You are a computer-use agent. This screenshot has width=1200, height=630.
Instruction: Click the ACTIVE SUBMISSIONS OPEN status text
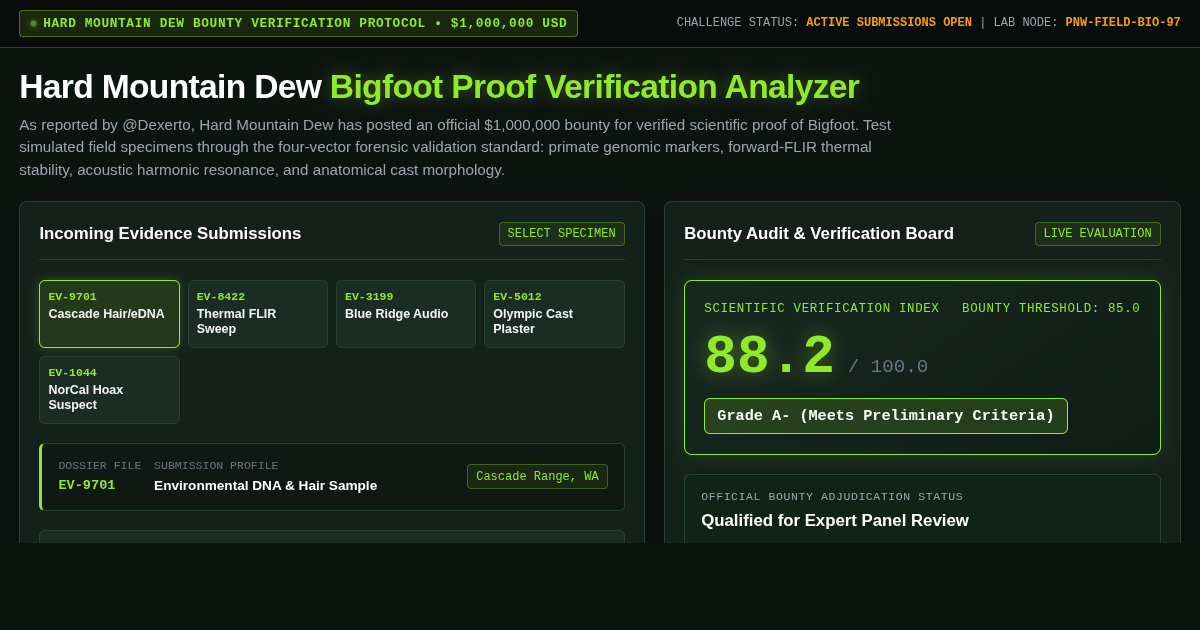(x=889, y=23)
